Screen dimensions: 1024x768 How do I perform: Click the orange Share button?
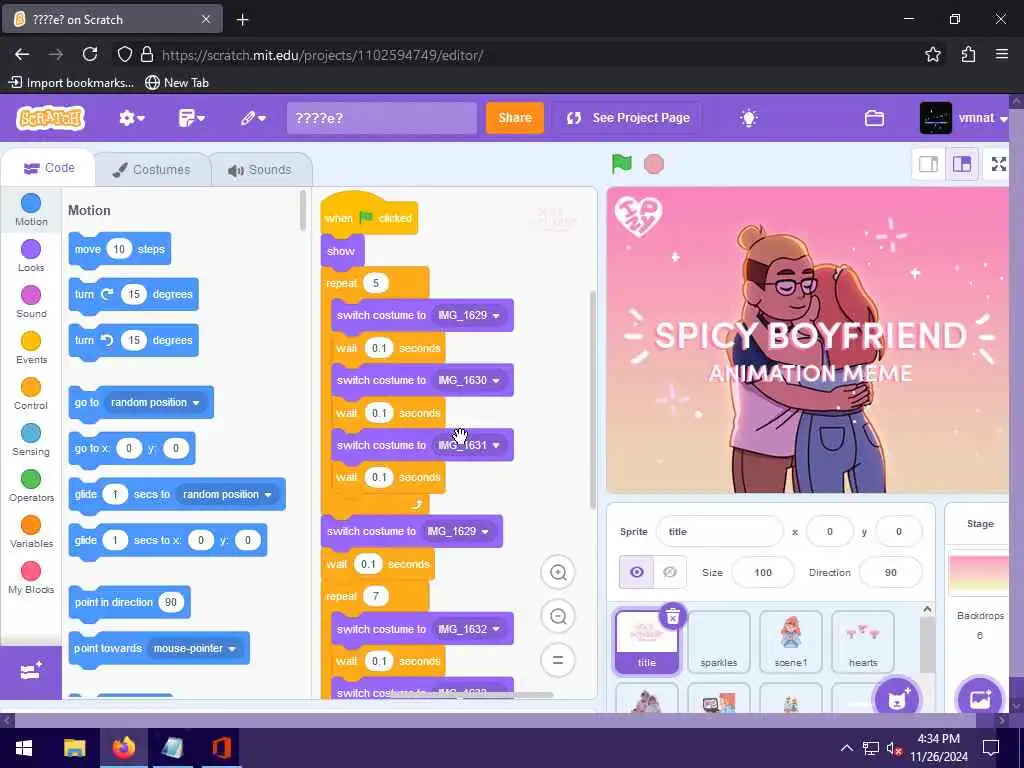[515, 118]
